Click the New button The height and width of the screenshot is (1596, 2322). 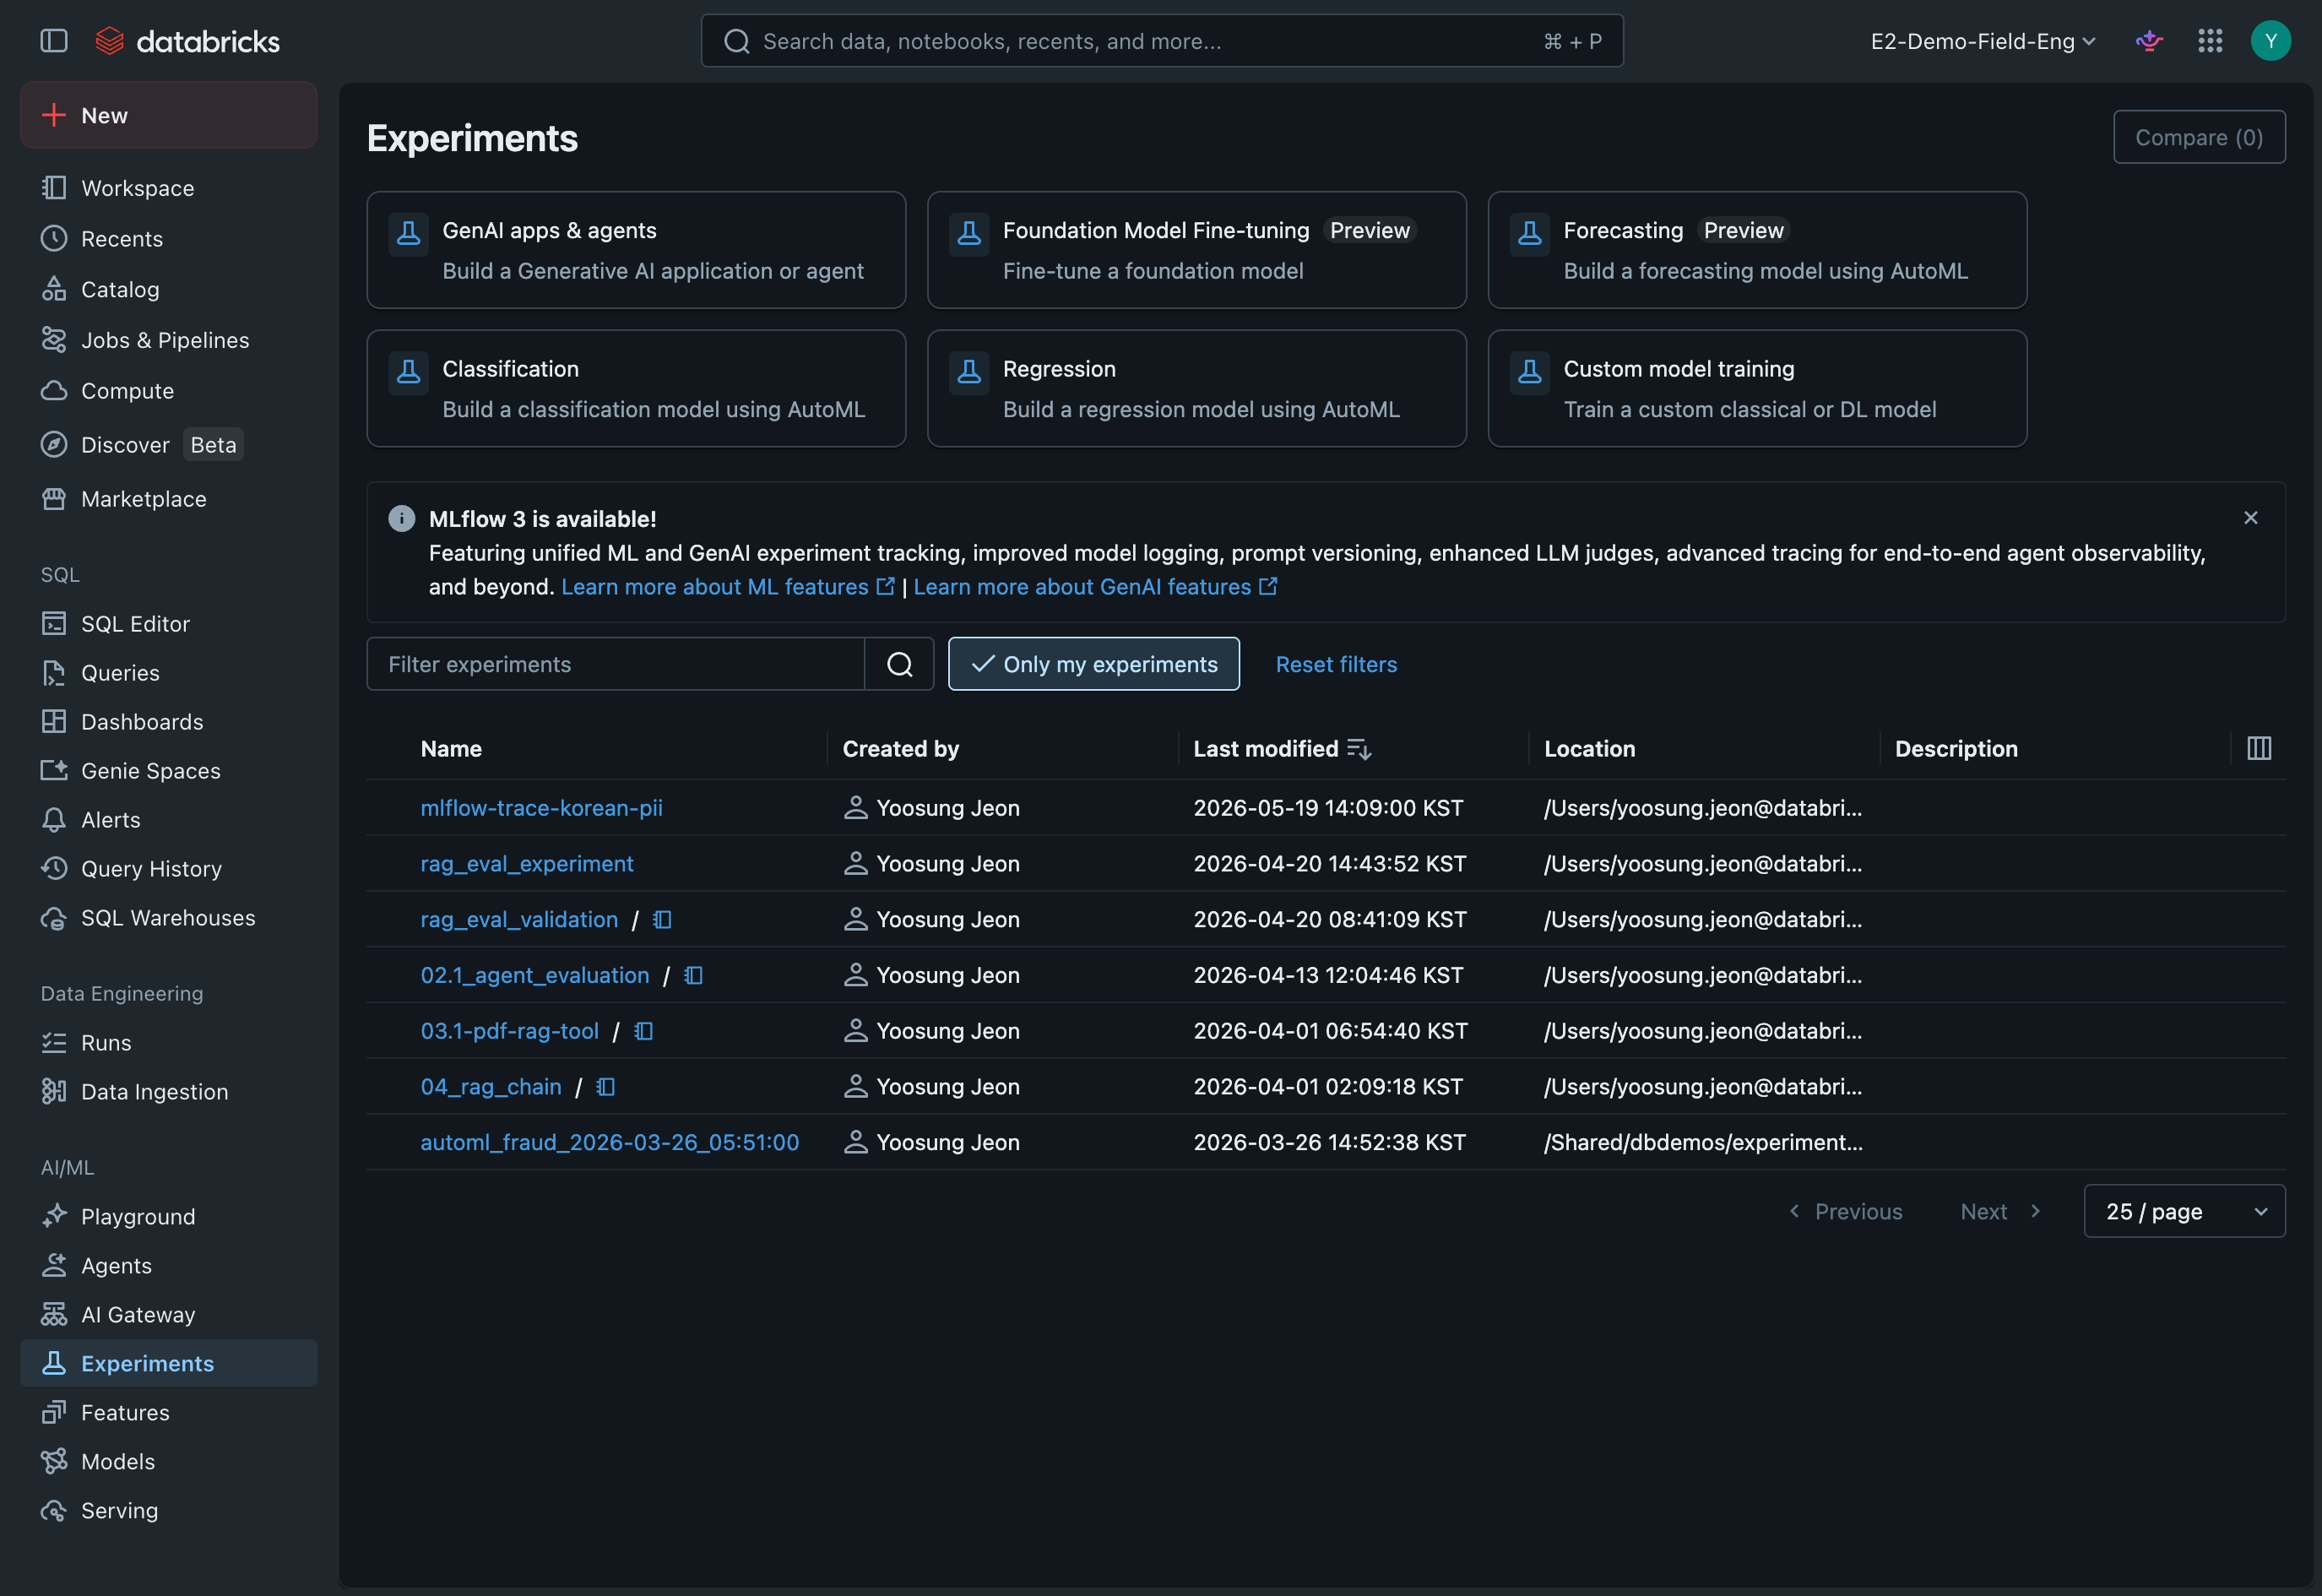point(168,115)
